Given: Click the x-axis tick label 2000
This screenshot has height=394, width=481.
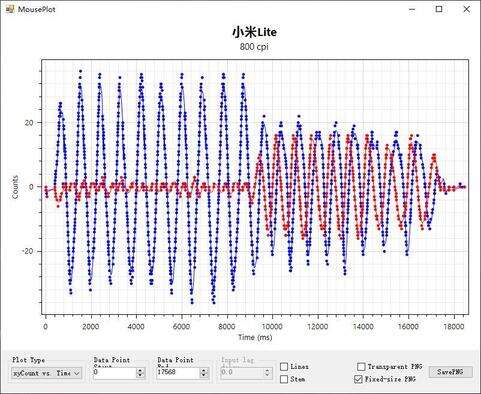Looking at the screenshot, I should point(91,326).
